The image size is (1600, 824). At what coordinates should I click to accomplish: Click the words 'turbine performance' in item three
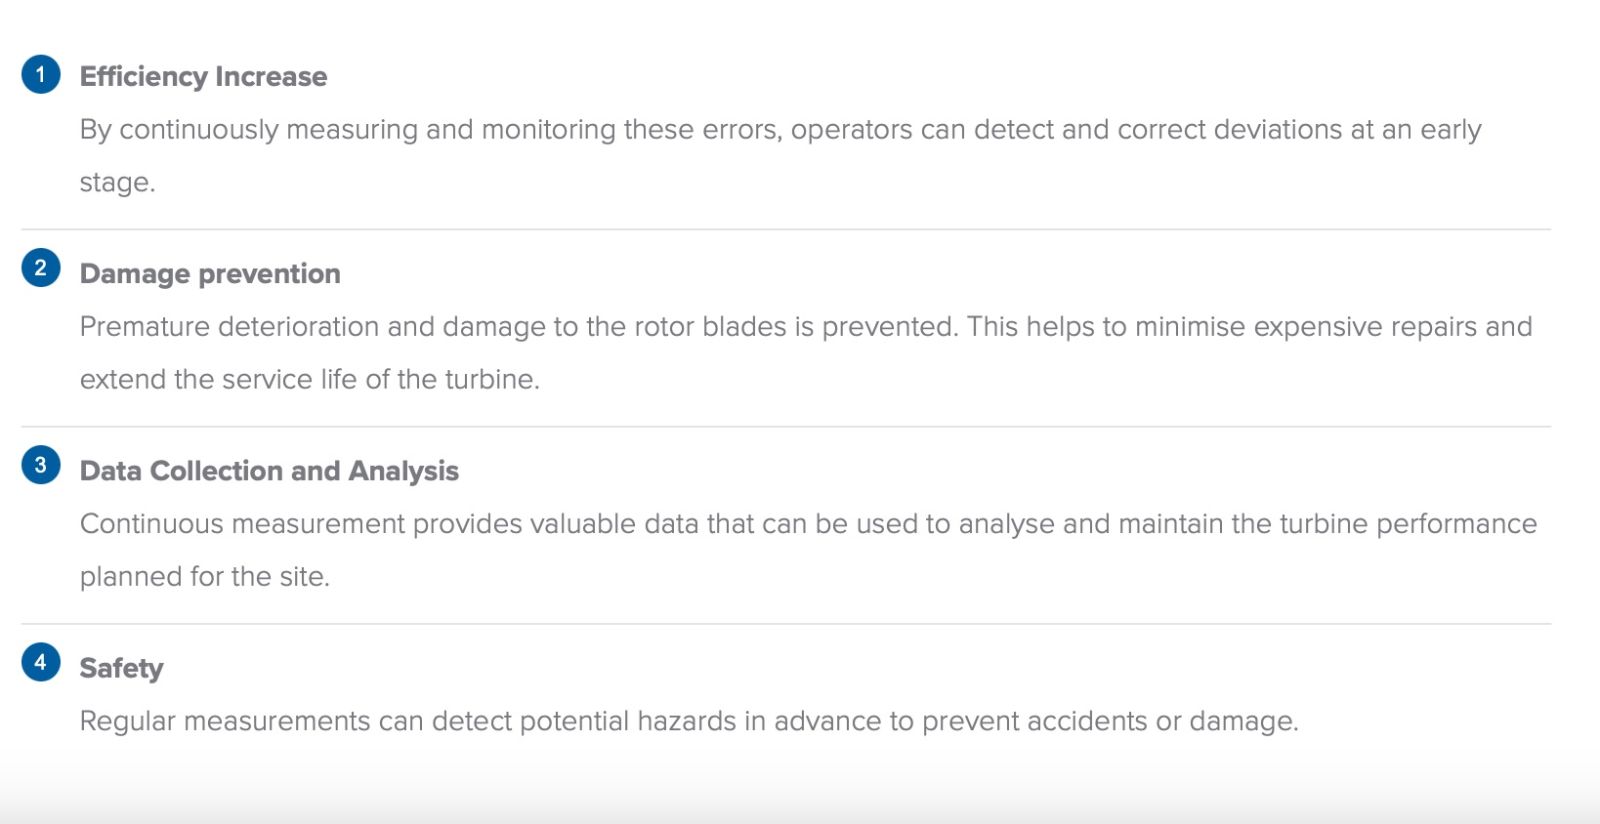pos(1408,524)
